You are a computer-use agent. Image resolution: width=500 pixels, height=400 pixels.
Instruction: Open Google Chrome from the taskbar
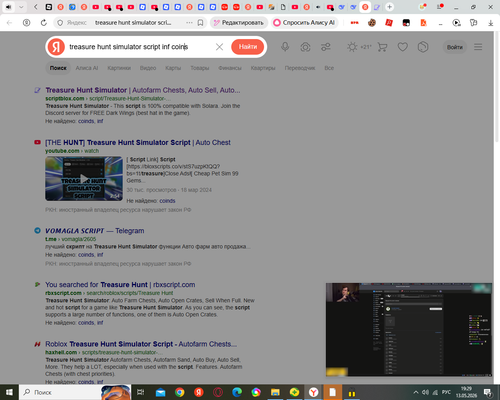180,392
